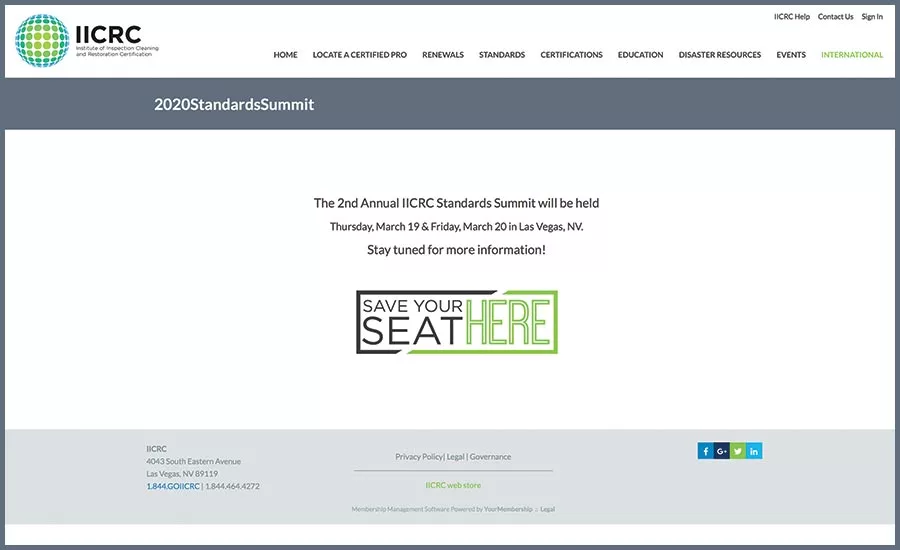900x550 pixels.
Task: Select the EDUCATION menu item
Action: click(641, 55)
